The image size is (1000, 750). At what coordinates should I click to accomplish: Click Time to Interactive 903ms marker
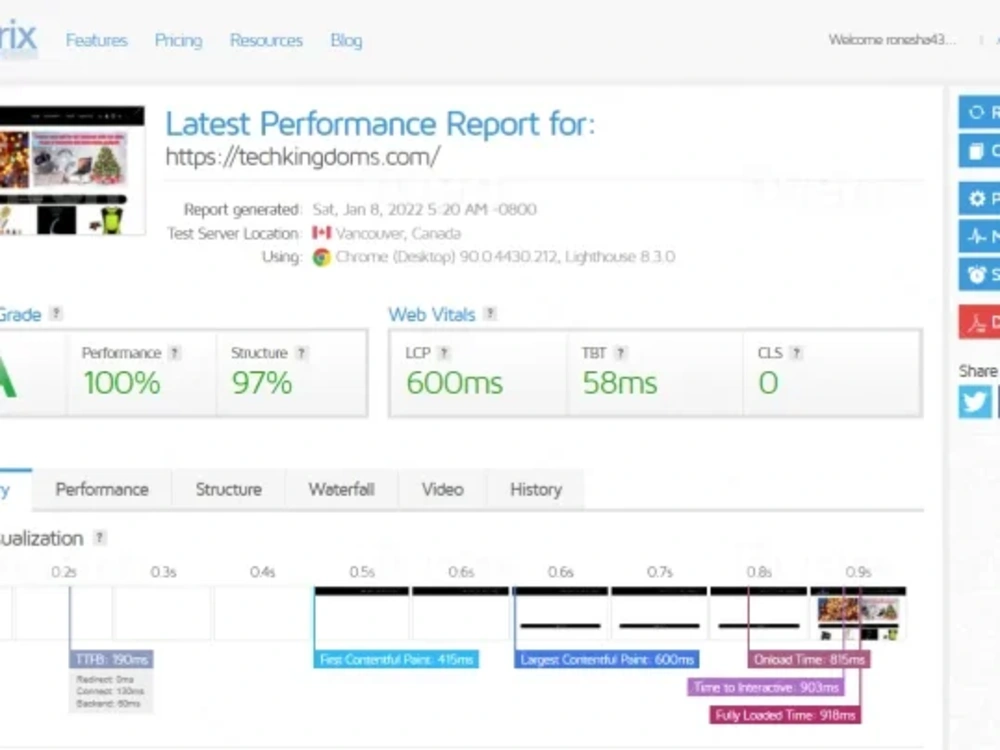coord(765,688)
